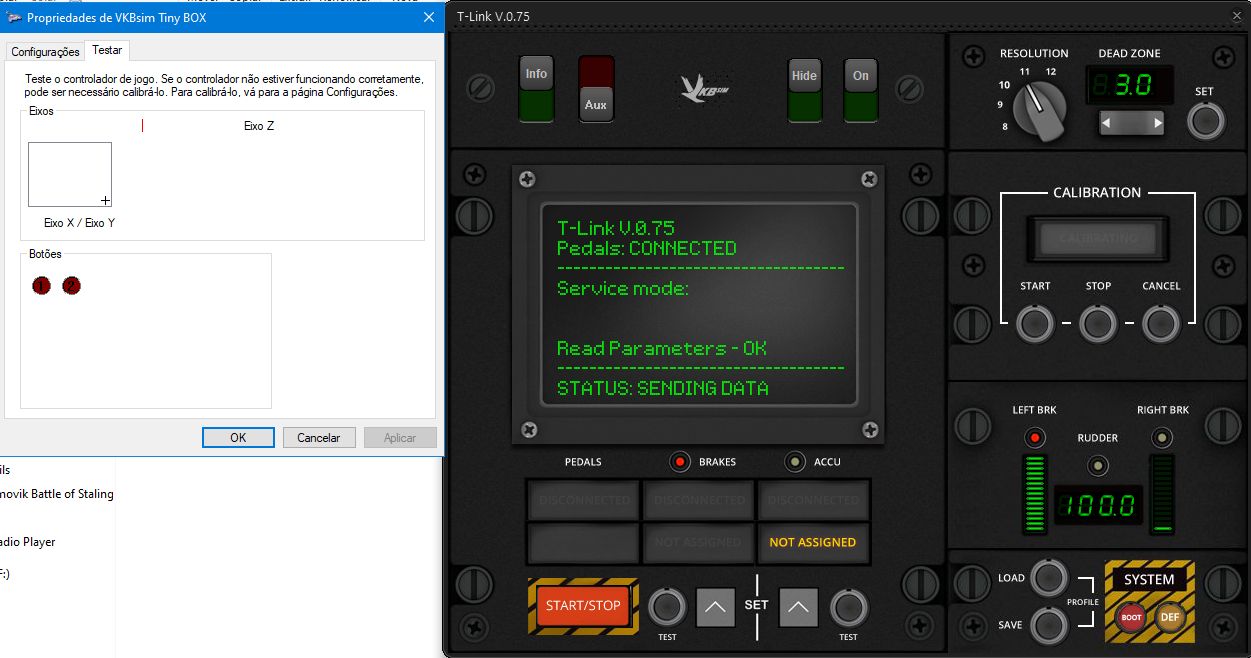Click 'Read Parameters - OK' screen text
Image resolution: width=1251 pixels, height=658 pixels.
click(662, 348)
